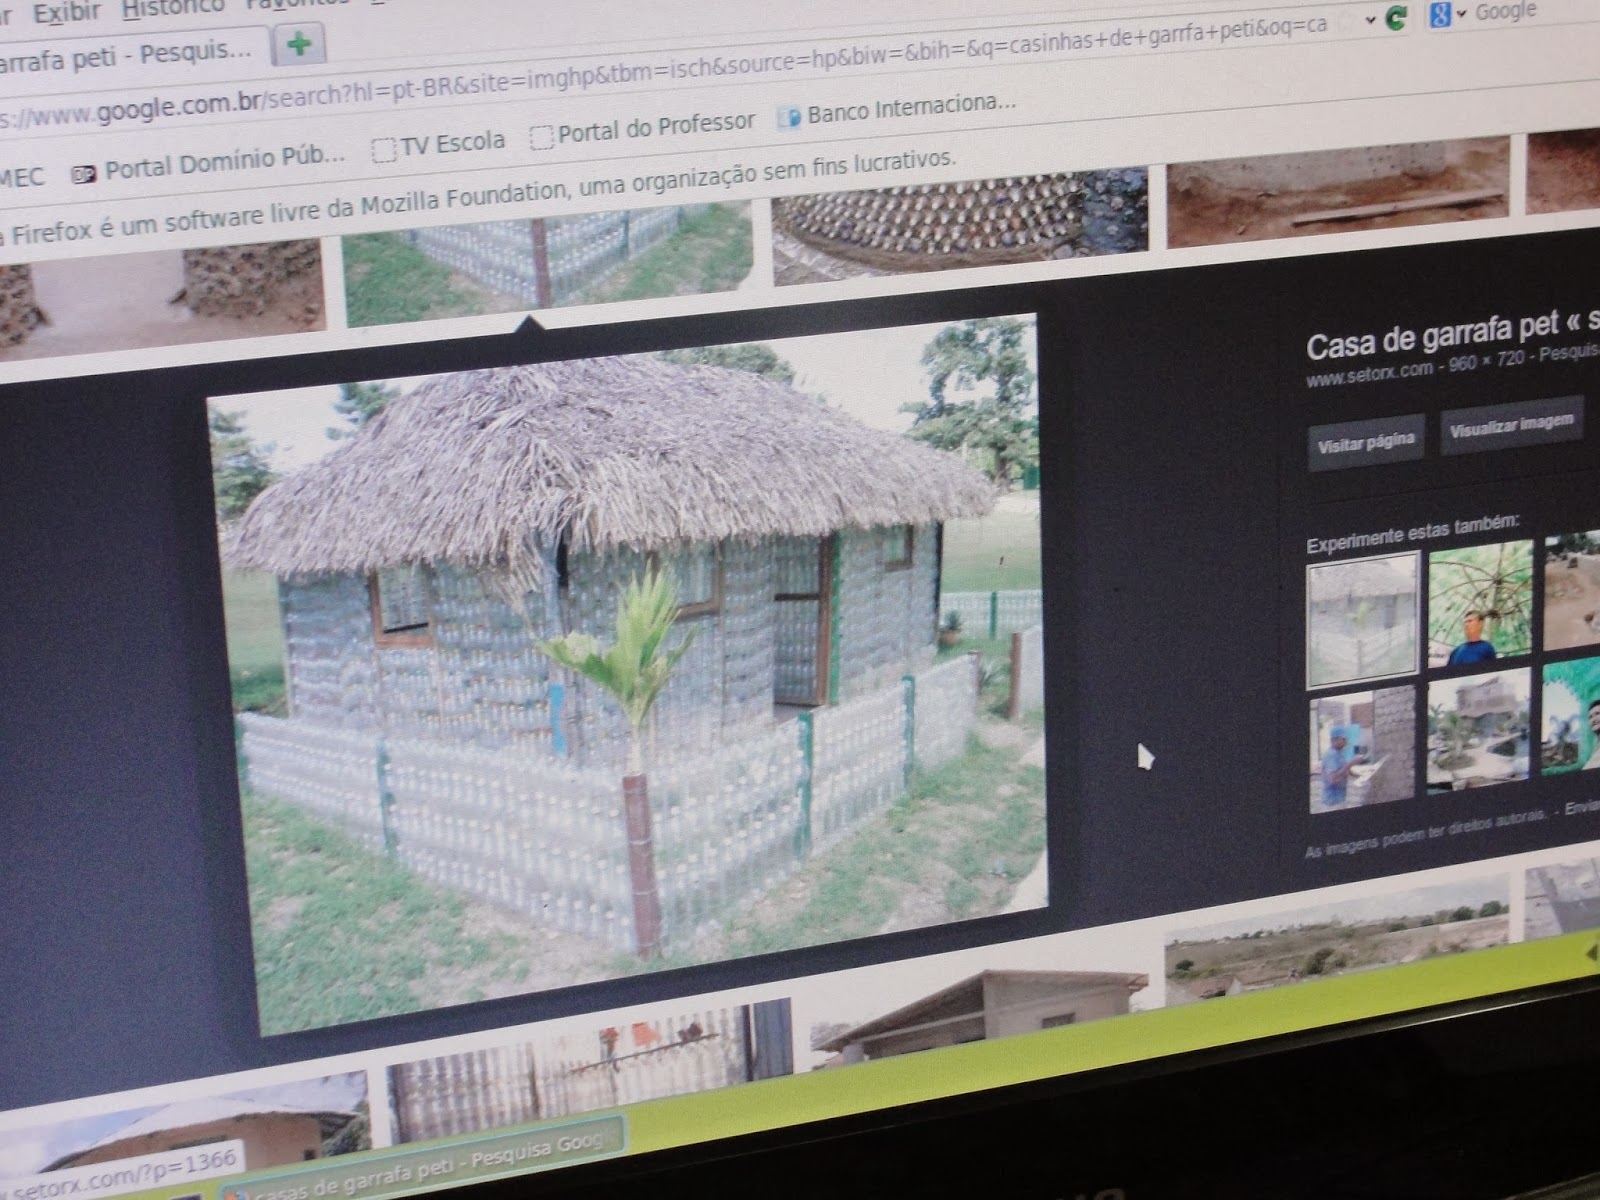Select related thumbnail of building with garden
This screenshot has width=1600, height=1200.
pyautogui.click(x=1479, y=731)
